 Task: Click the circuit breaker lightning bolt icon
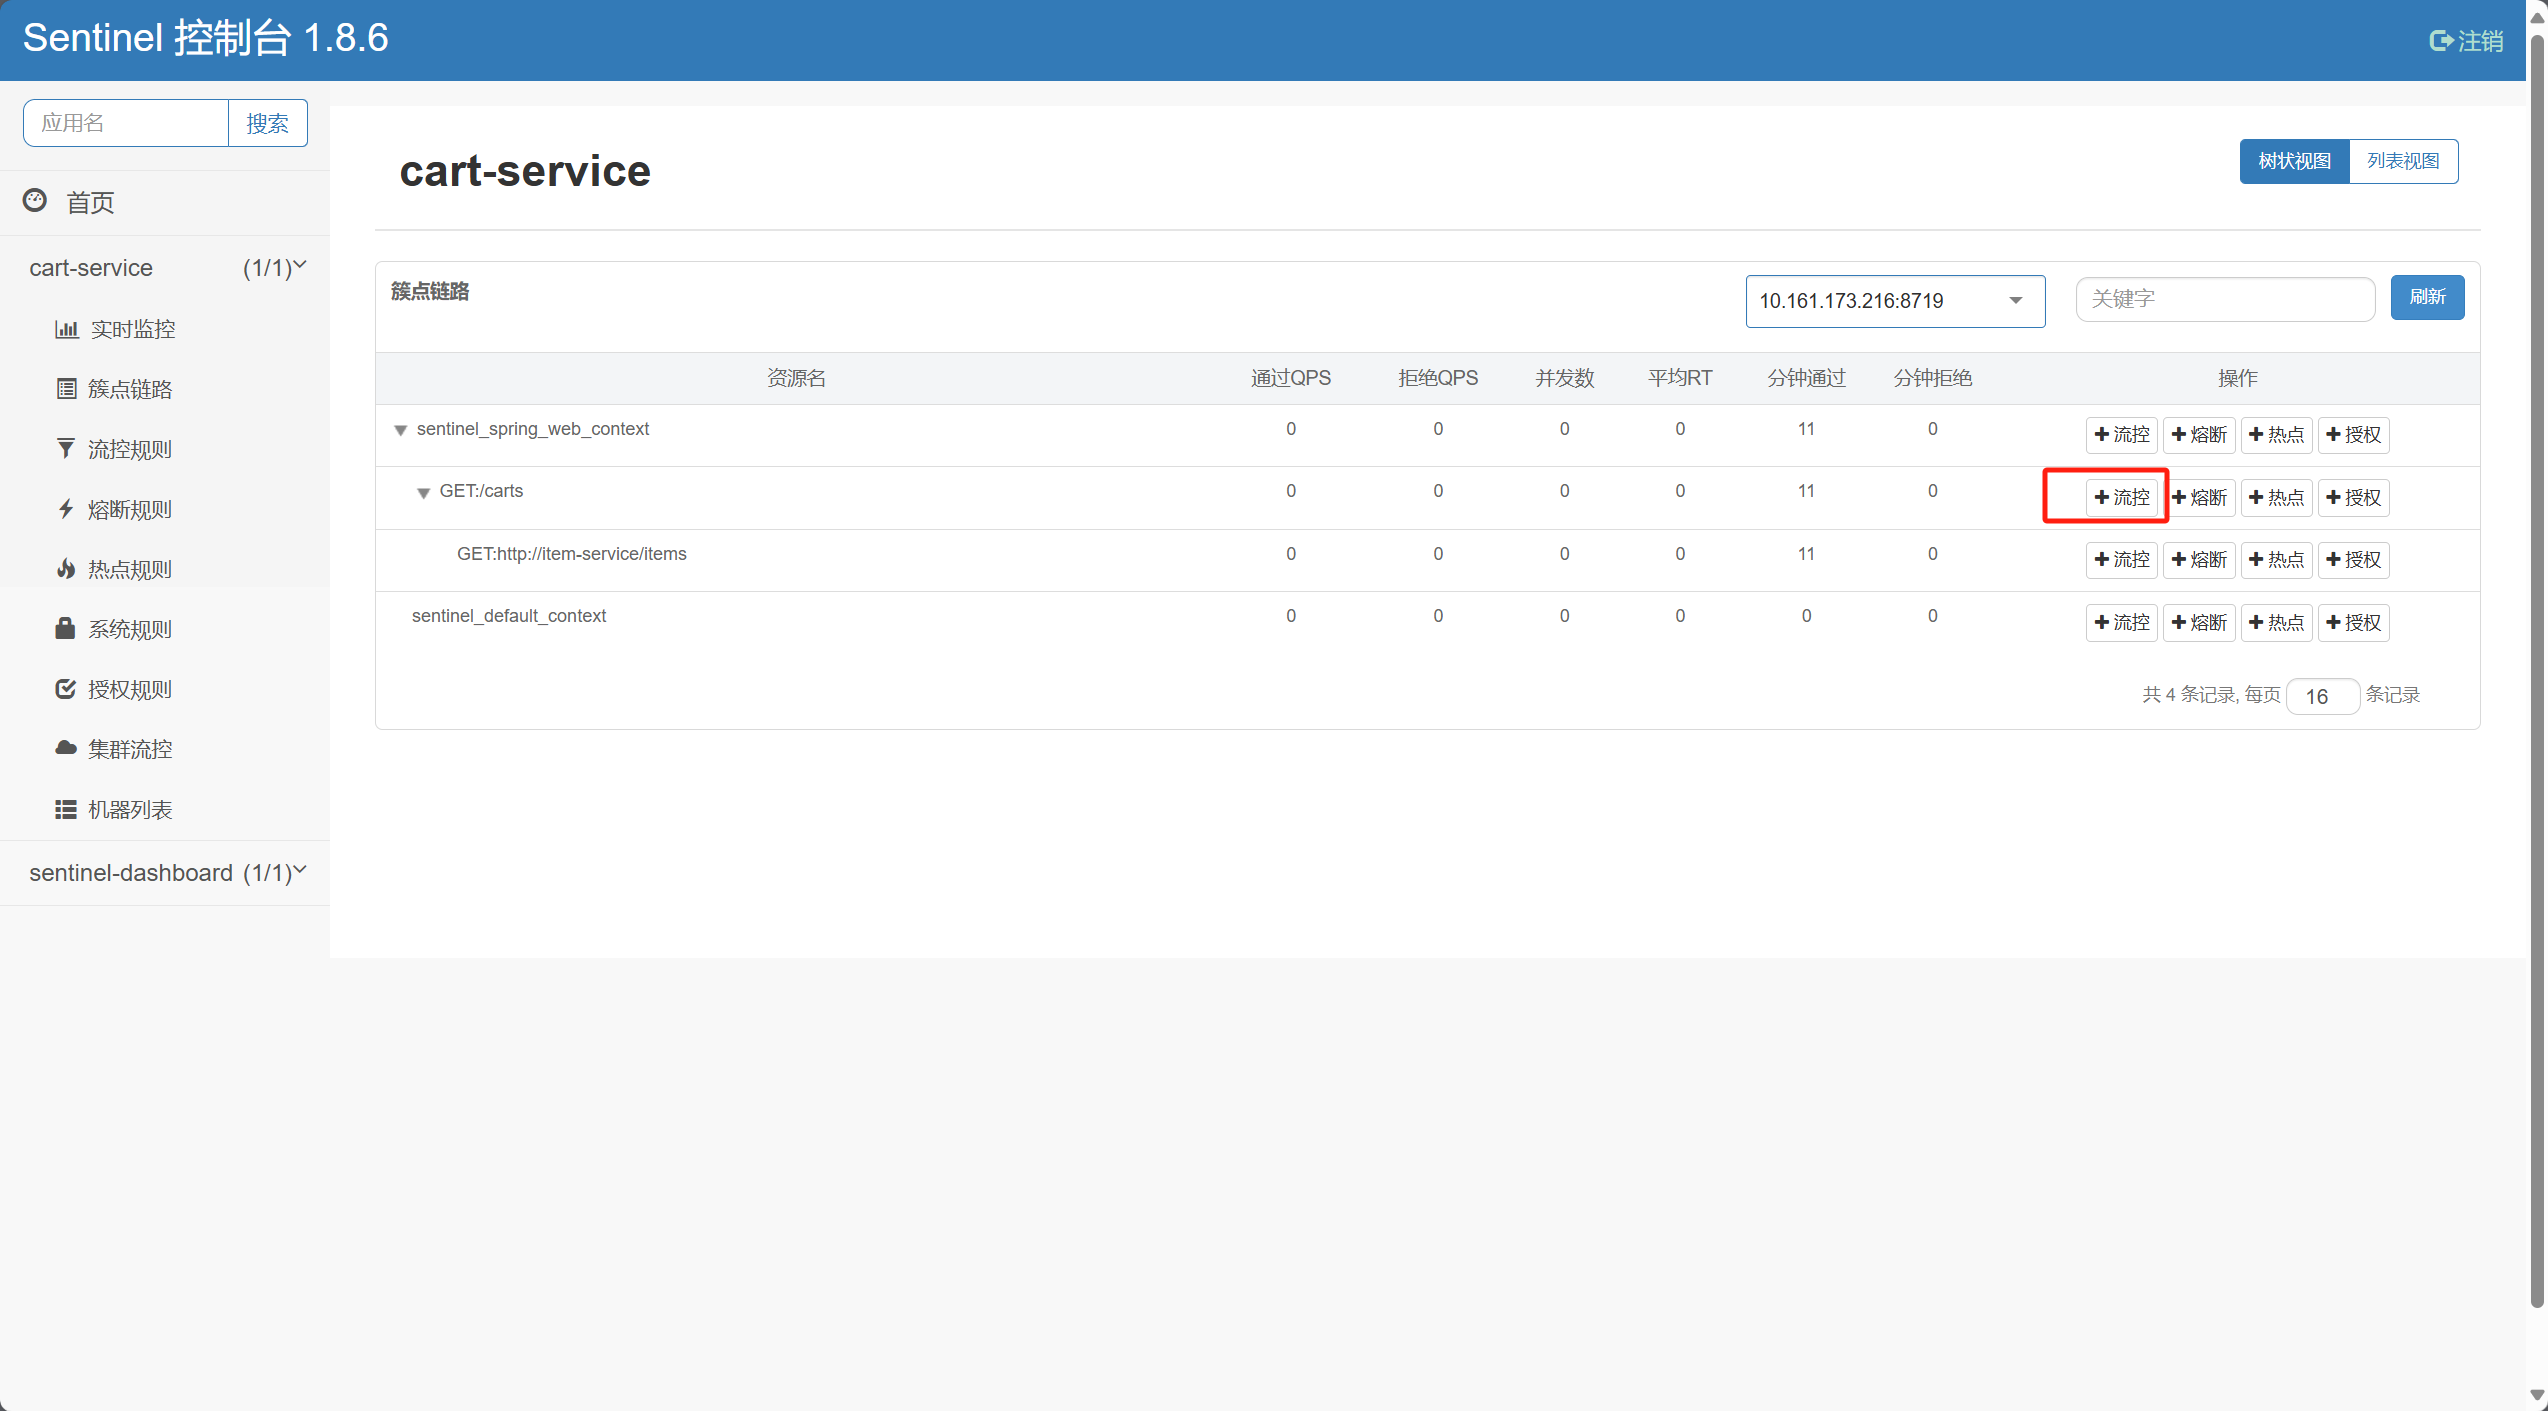(66, 509)
